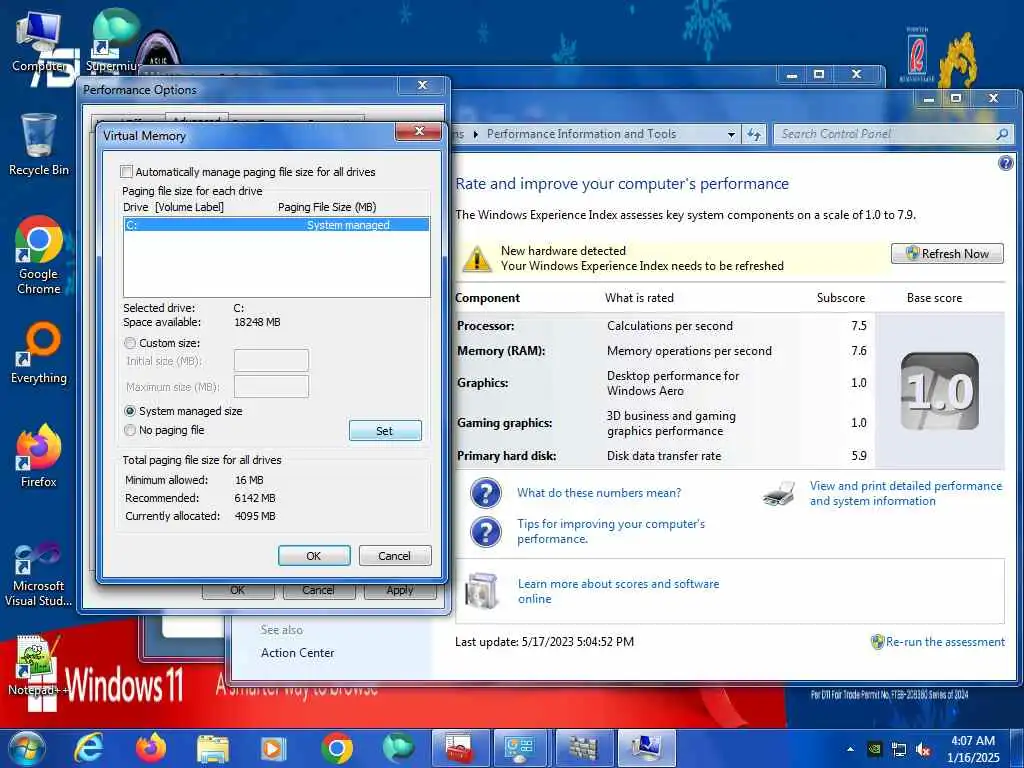Image resolution: width=1024 pixels, height=768 pixels.
Task: Click the taskbar clock showing 4:07 AM
Action: coord(973,749)
